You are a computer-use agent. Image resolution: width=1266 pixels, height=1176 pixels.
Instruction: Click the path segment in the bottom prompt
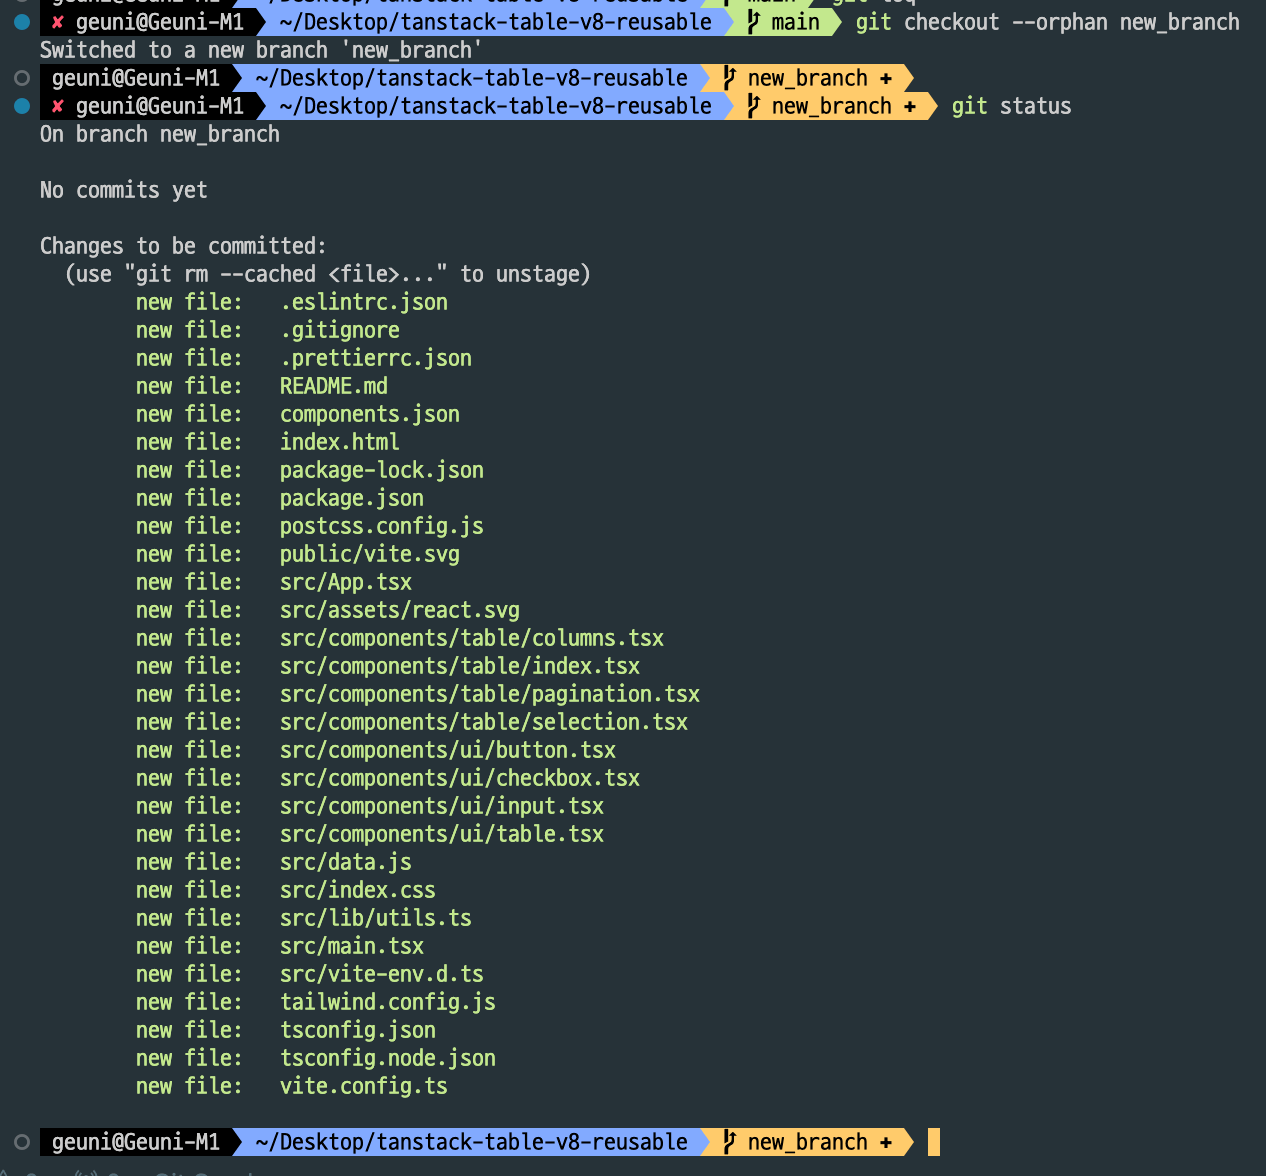pyautogui.click(x=472, y=1142)
